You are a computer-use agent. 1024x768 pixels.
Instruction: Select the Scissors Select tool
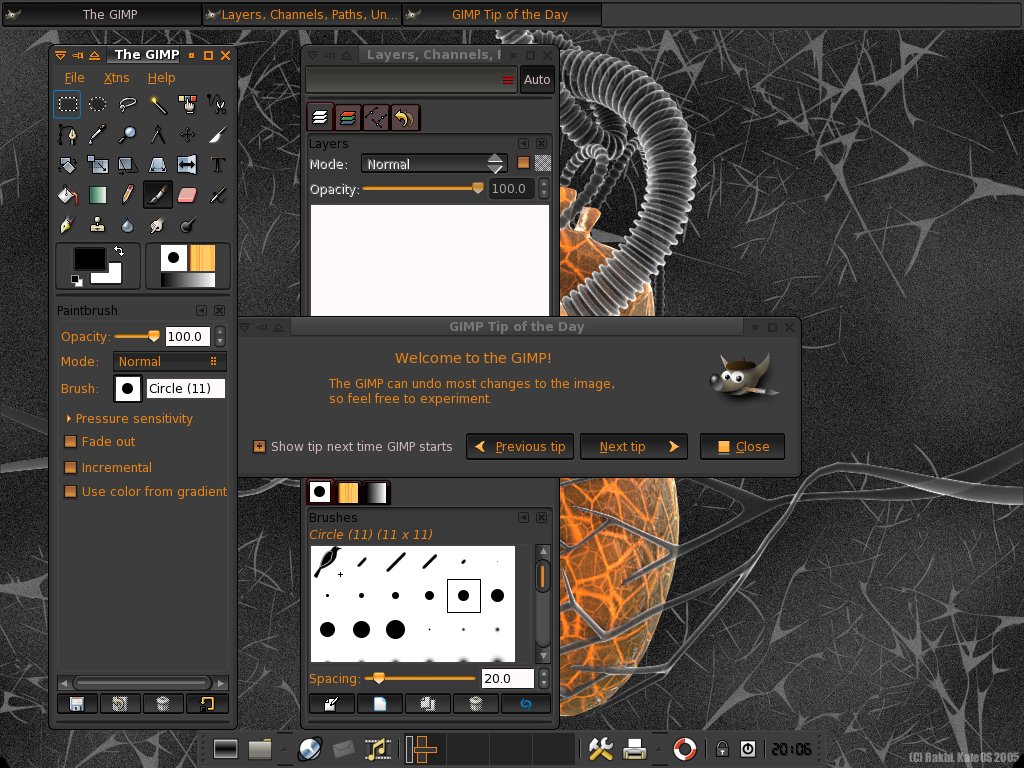point(217,104)
